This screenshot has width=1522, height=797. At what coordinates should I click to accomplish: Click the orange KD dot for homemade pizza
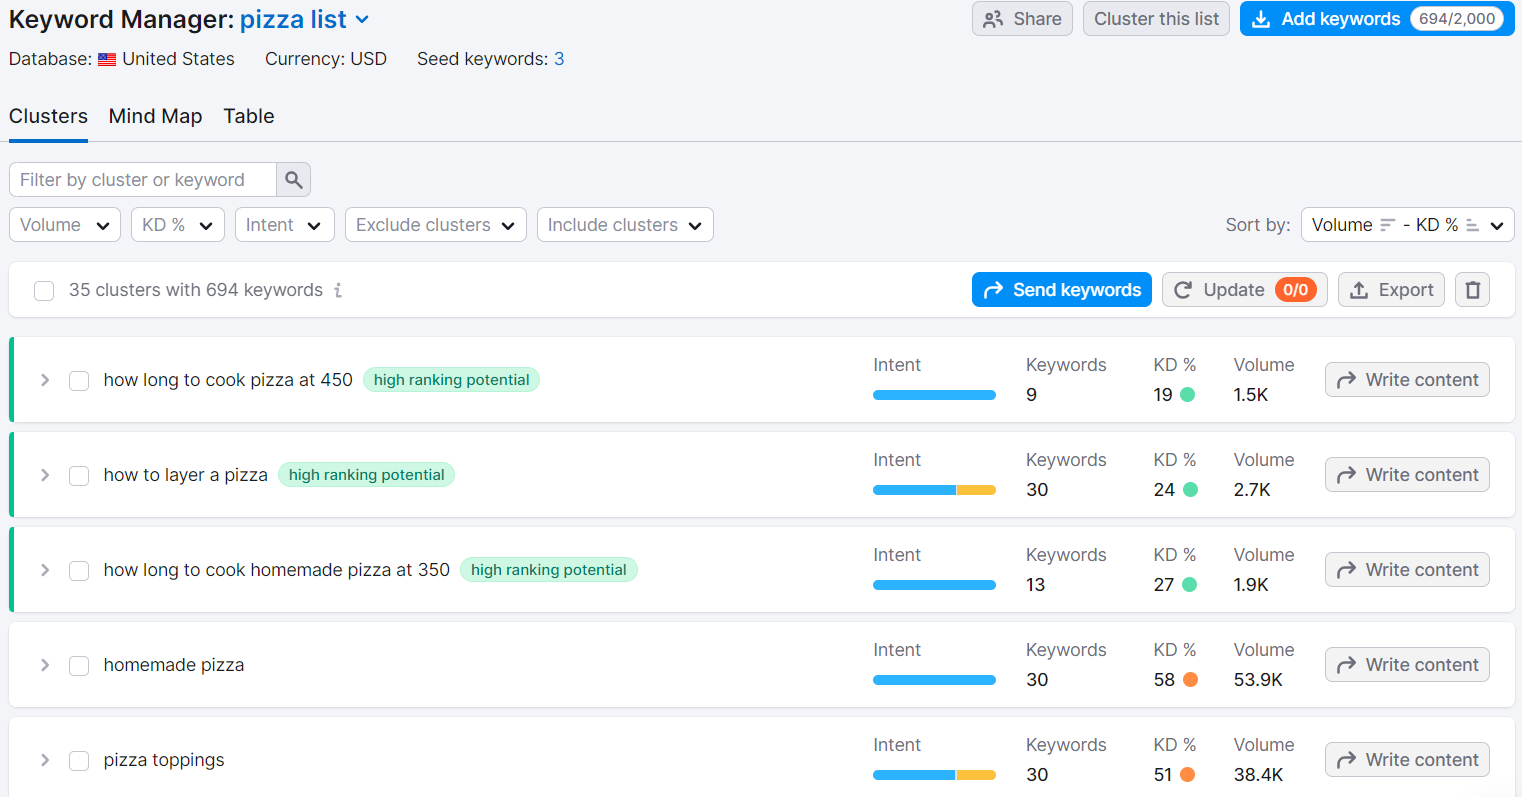point(1190,679)
